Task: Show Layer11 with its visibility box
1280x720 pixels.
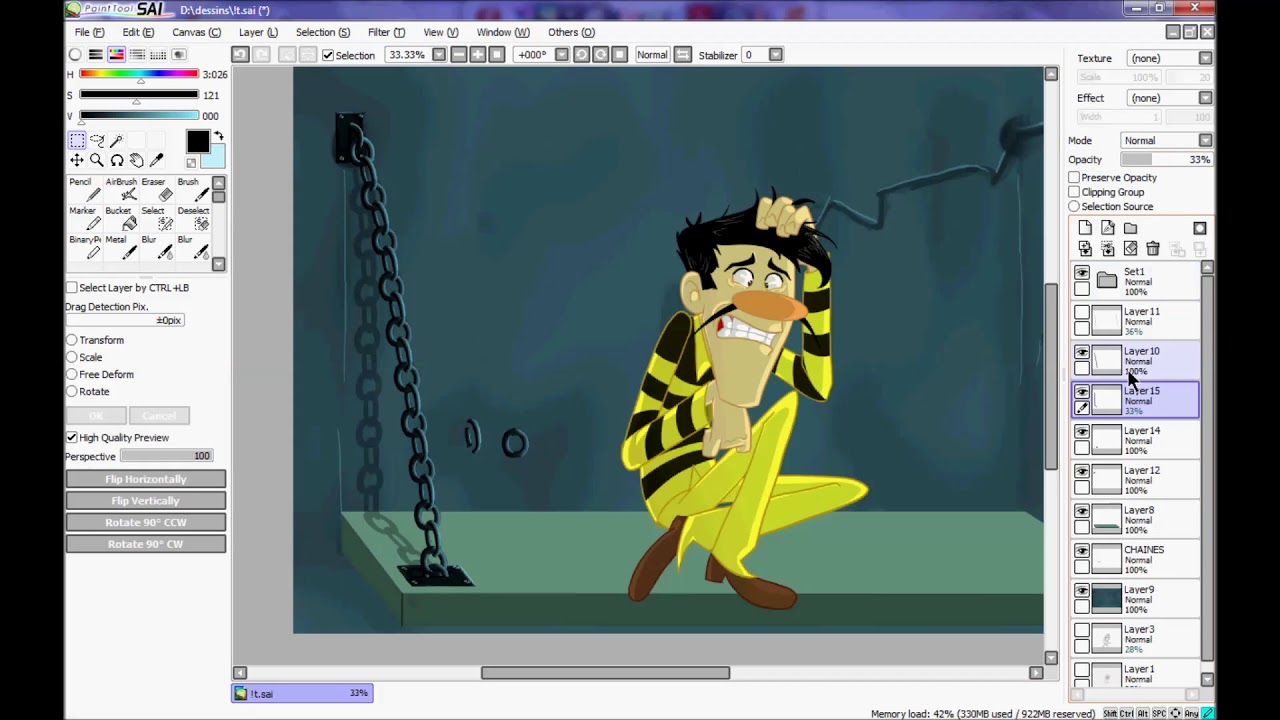Action: coord(1082,313)
